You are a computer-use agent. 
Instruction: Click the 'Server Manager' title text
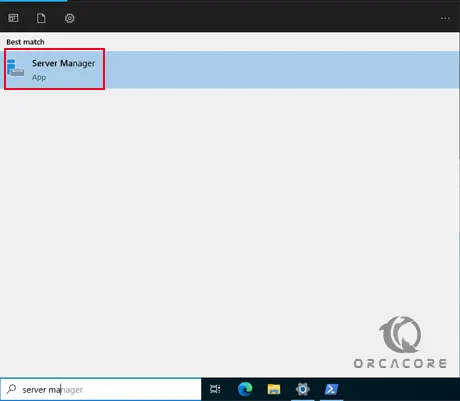click(63, 63)
